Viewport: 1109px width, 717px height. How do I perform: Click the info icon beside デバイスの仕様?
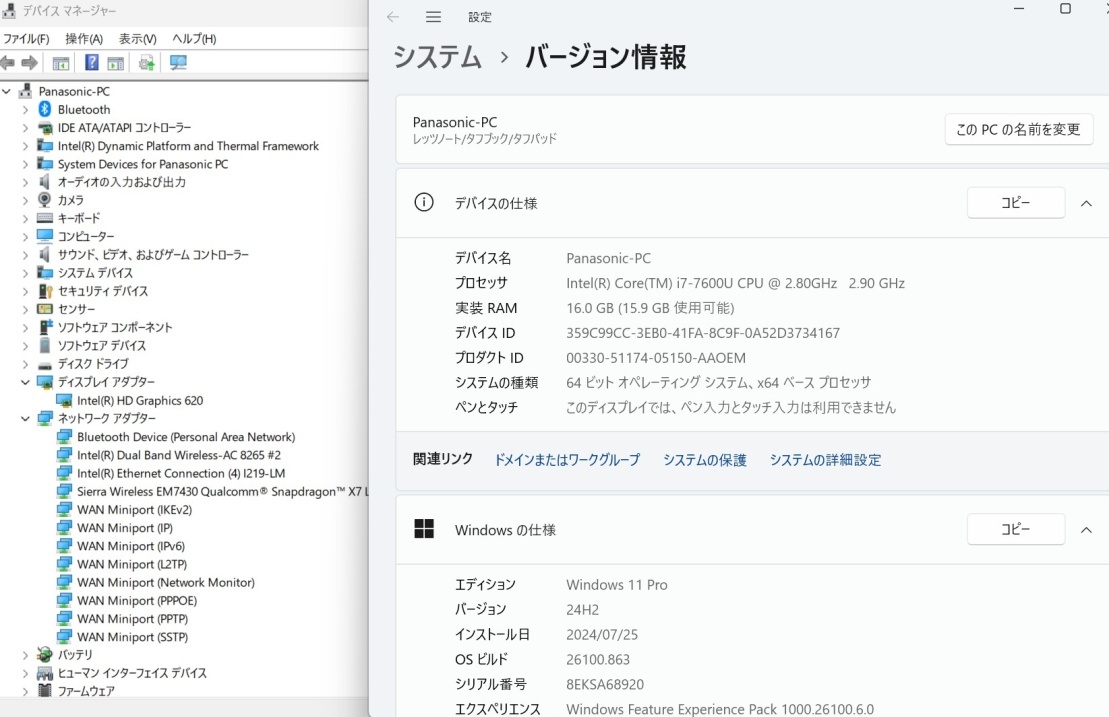(x=424, y=203)
